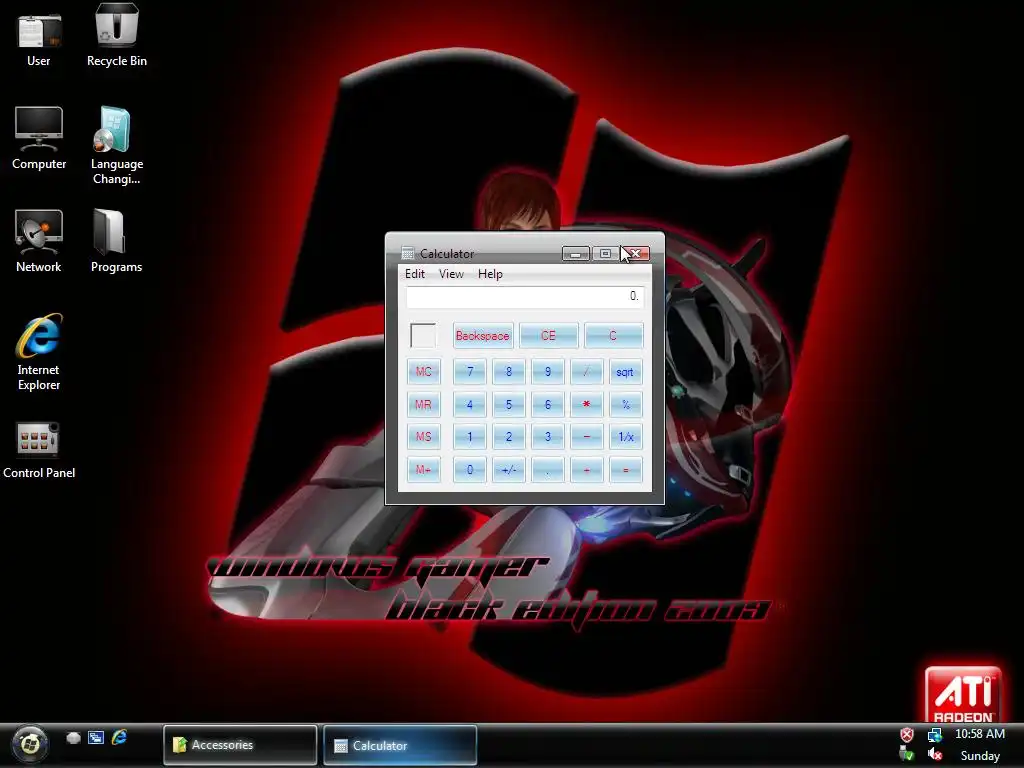Click the multiply (*) key
This screenshot has width=1024, height=768.
586,404
